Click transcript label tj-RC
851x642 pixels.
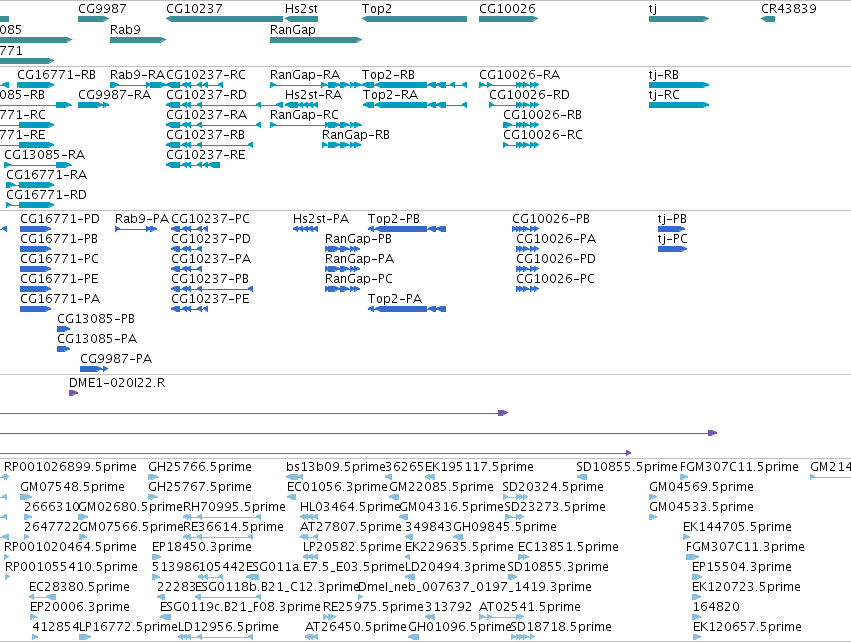point(664,95)
